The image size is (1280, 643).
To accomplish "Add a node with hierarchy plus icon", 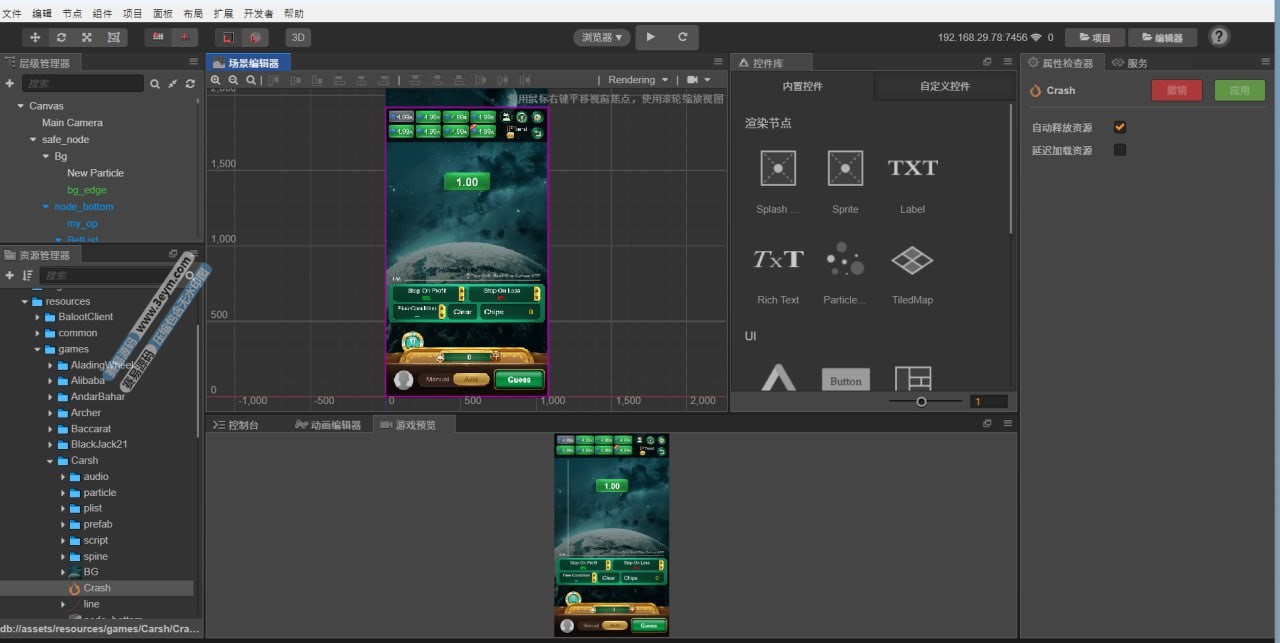I will (x=10, y=84).
